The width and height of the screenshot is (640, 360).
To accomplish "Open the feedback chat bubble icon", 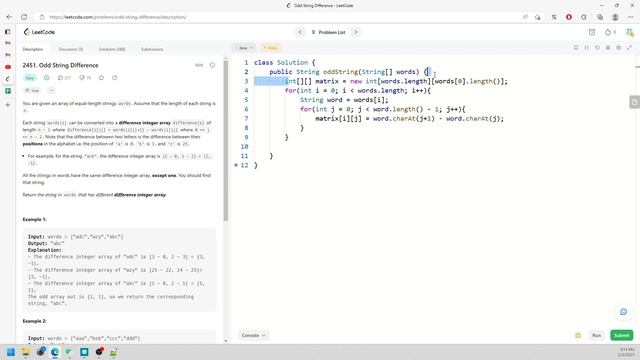I will 623,312.
